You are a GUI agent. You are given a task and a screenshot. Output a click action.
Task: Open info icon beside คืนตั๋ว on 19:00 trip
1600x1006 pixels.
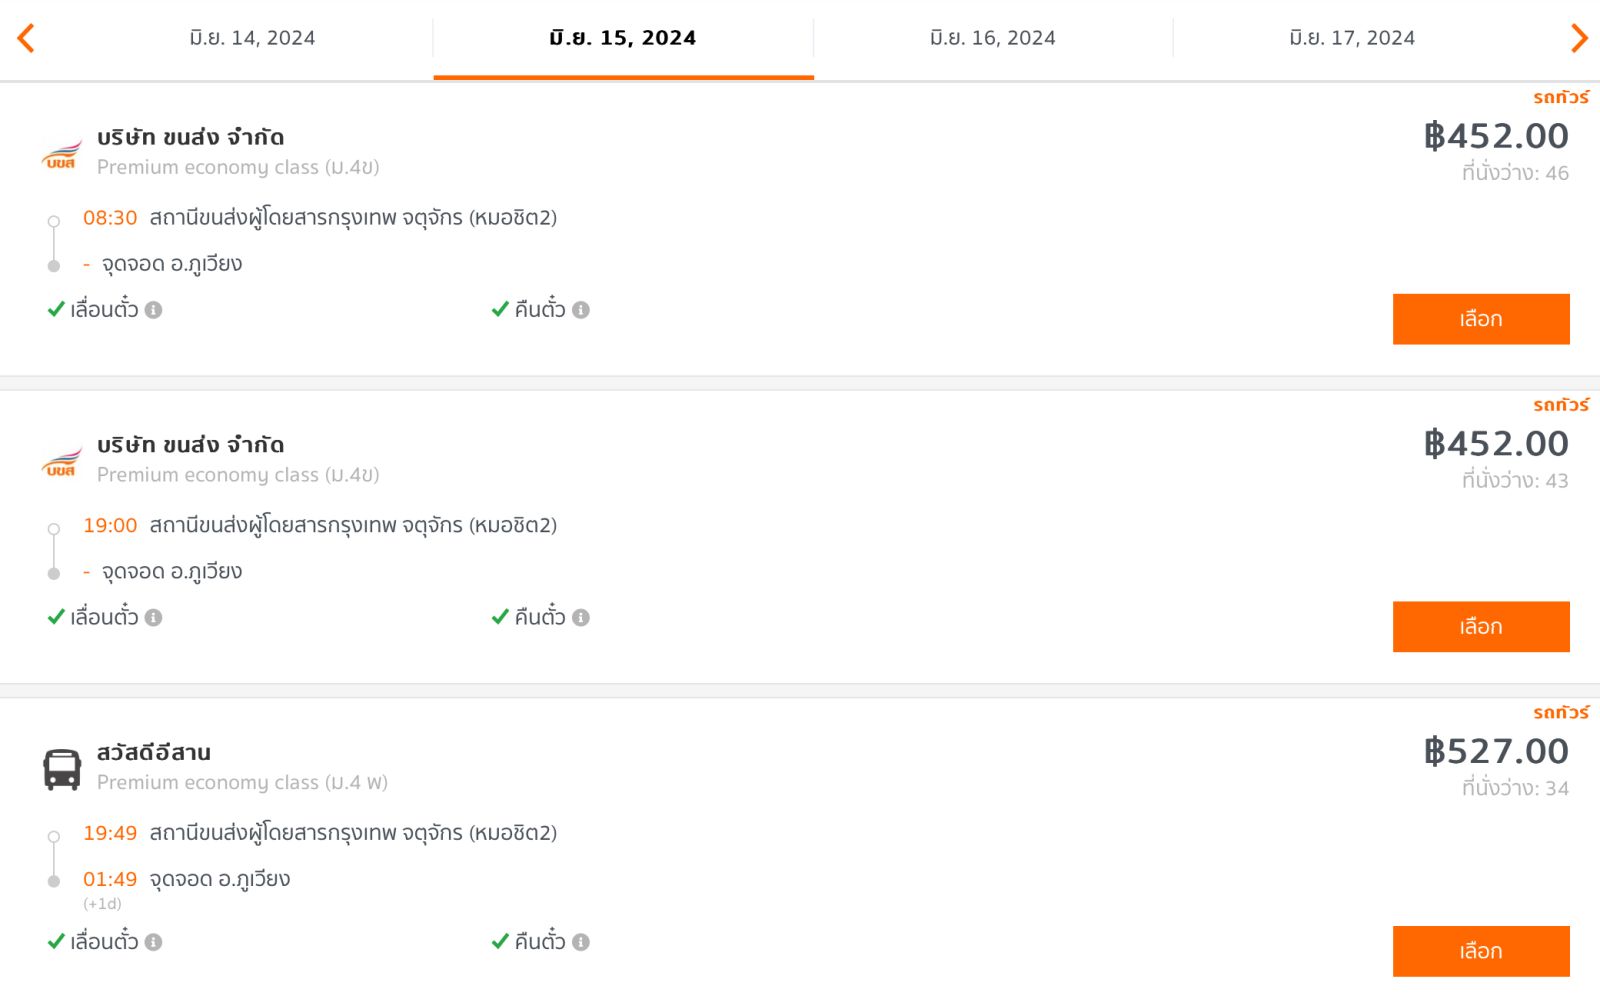pyautogui.click(x=581, y=618)
